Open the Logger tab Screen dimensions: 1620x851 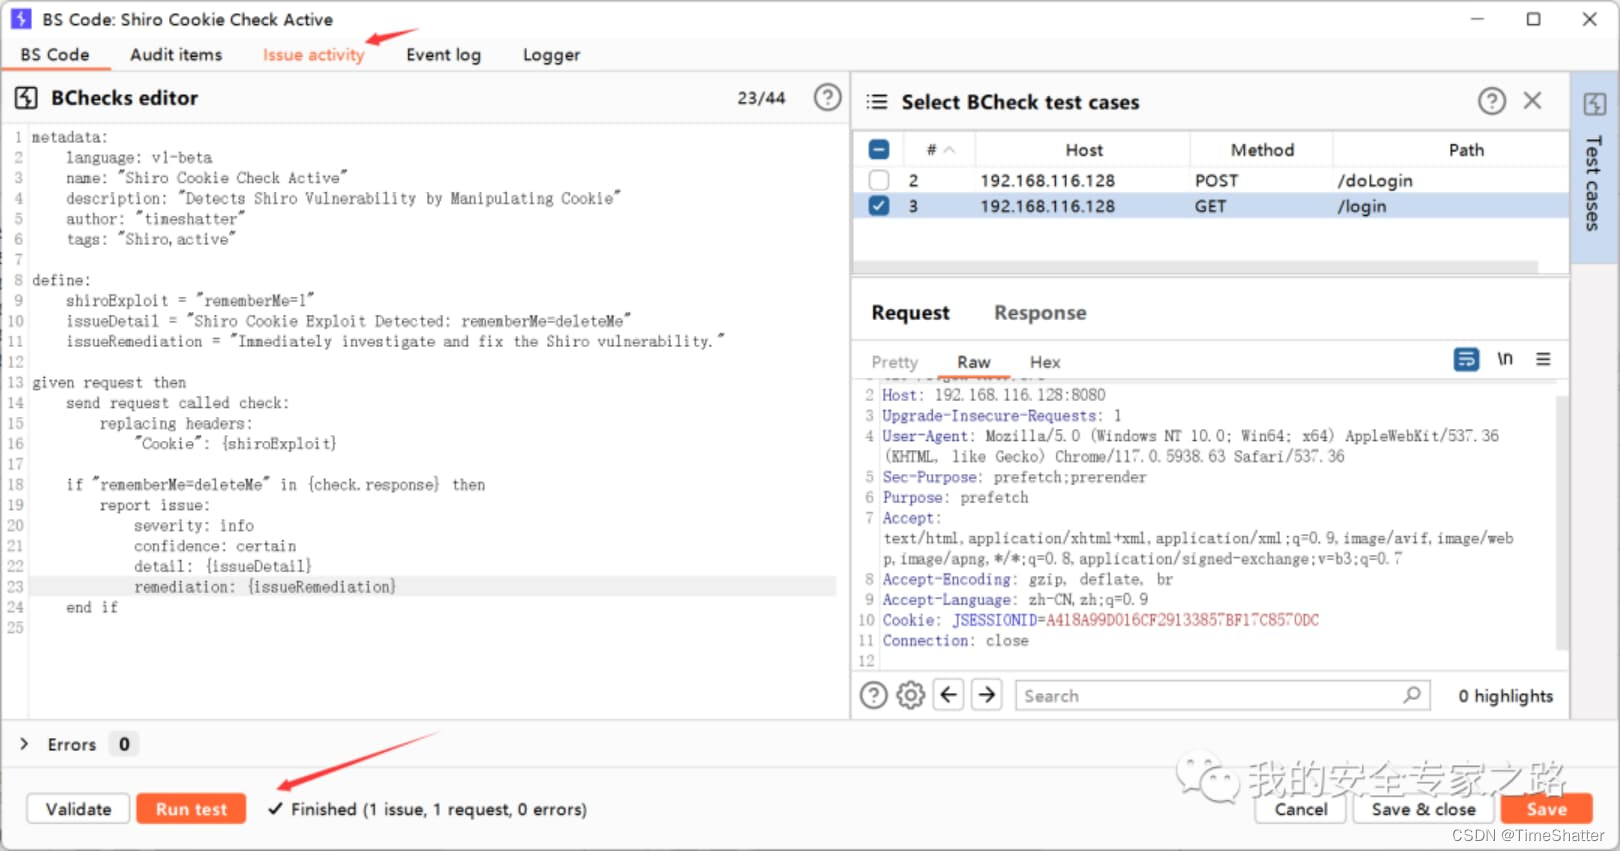pos(551,55)
